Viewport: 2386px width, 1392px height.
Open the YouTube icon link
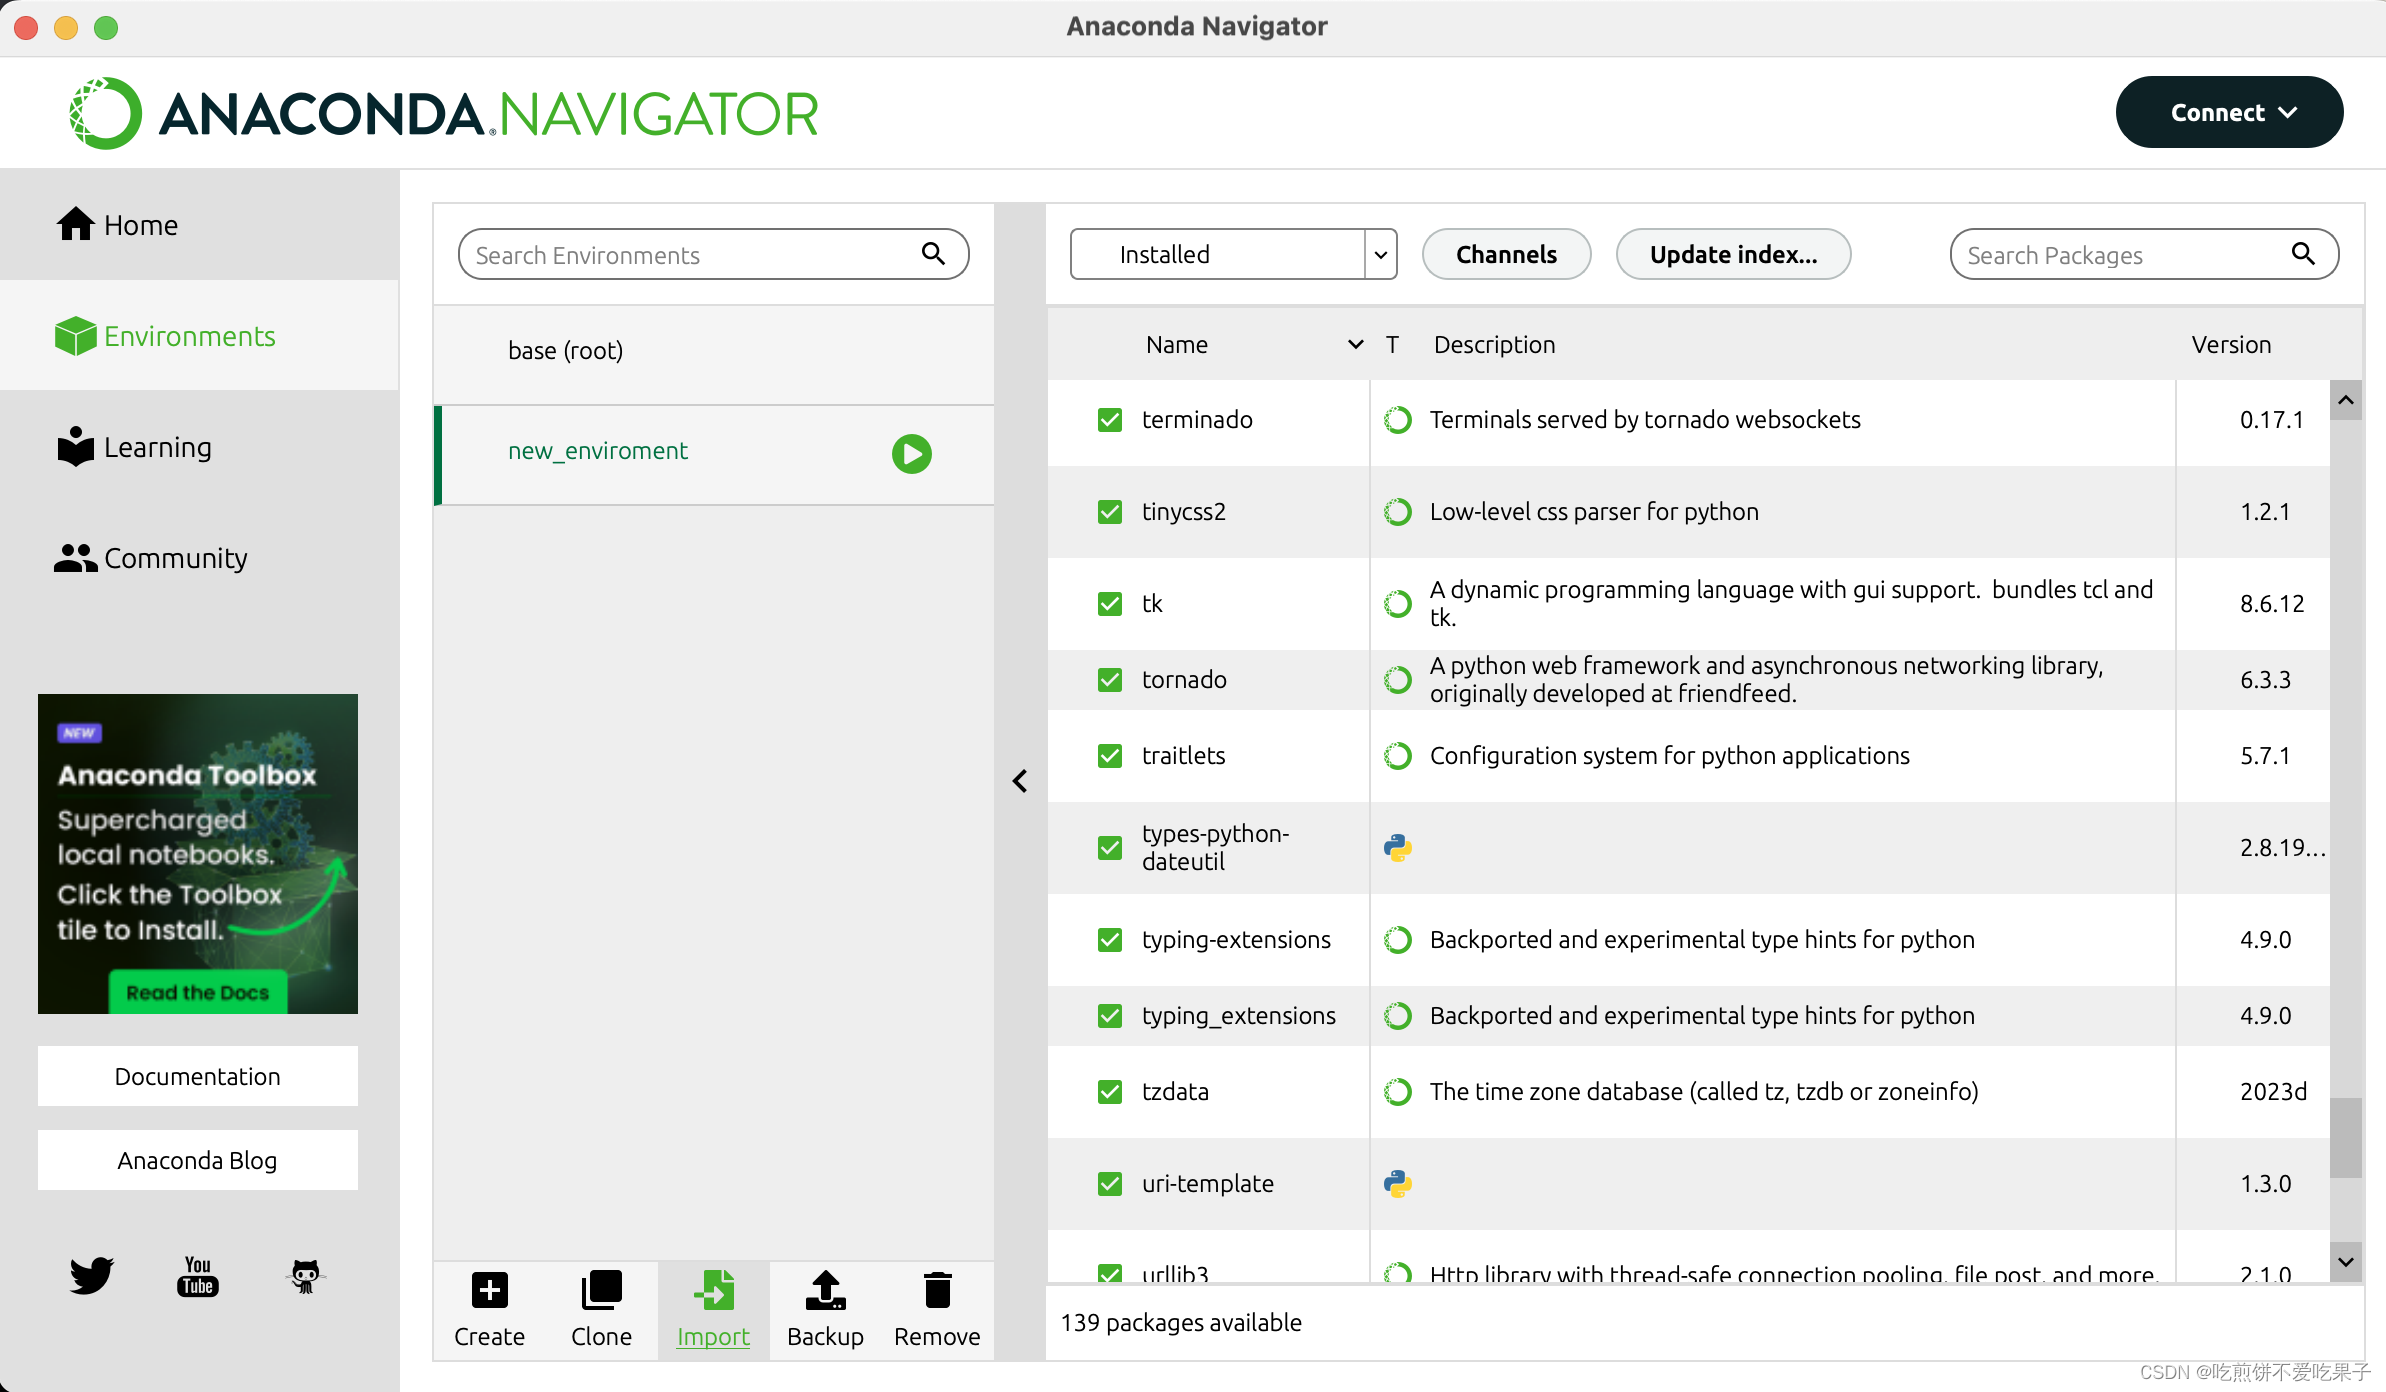tap(198, 1276)
